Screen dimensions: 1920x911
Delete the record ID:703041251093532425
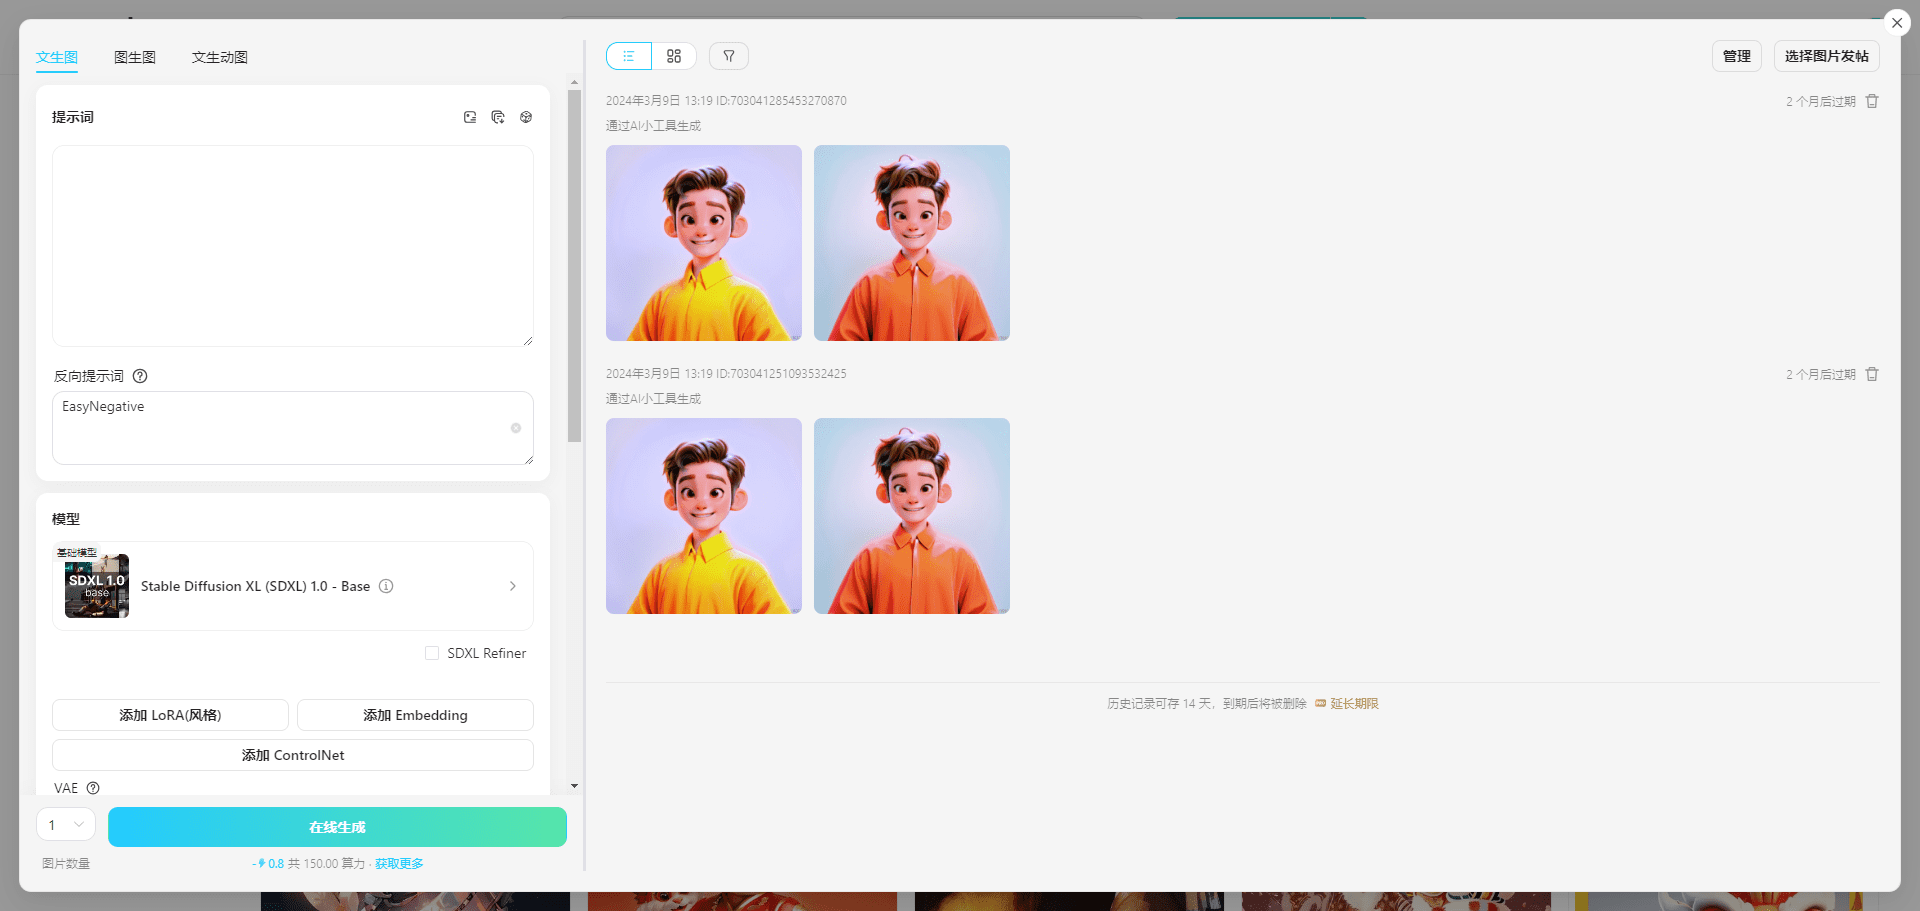point(1872,374)
